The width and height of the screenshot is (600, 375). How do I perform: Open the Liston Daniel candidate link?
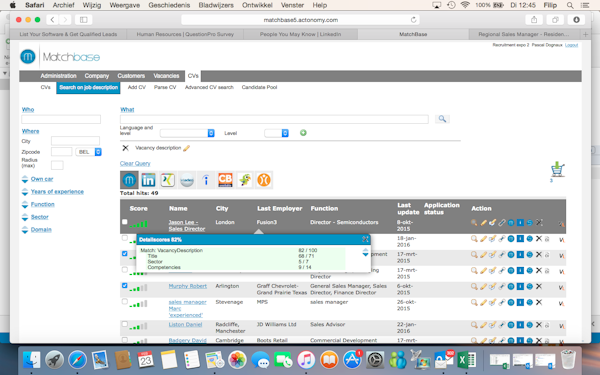tap(185, 324)
